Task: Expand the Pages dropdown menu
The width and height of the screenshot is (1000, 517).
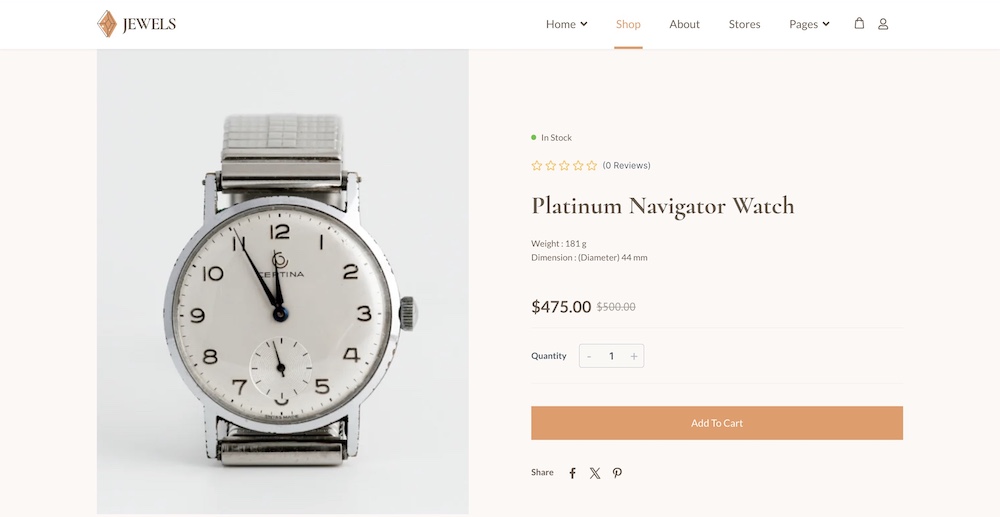Action: coord(809,24)
